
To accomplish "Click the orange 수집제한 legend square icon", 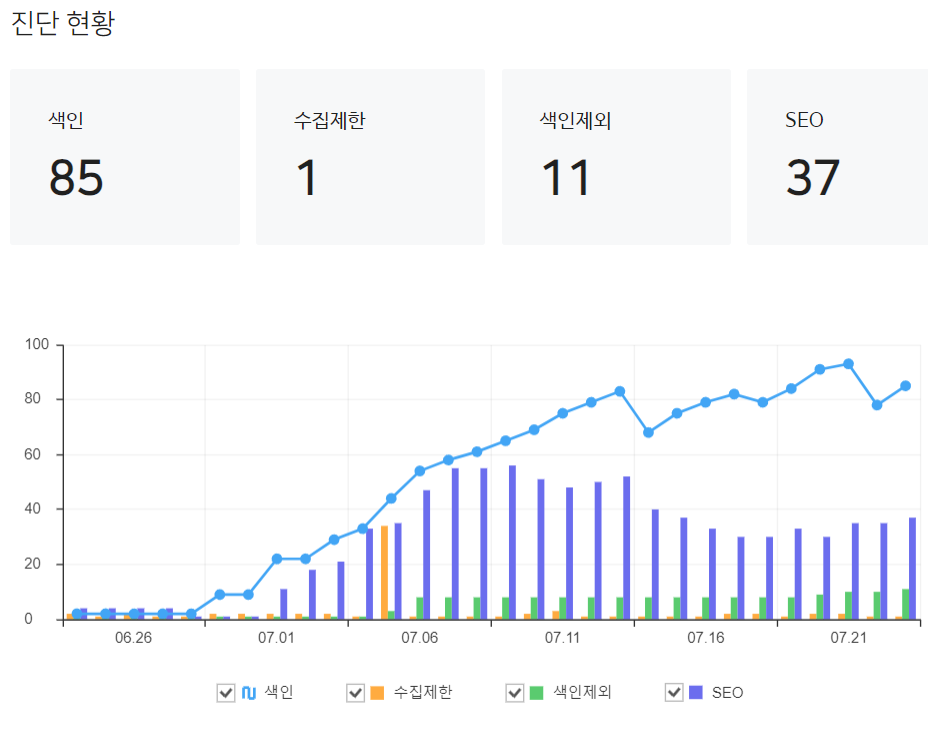I will pos(376,691).
